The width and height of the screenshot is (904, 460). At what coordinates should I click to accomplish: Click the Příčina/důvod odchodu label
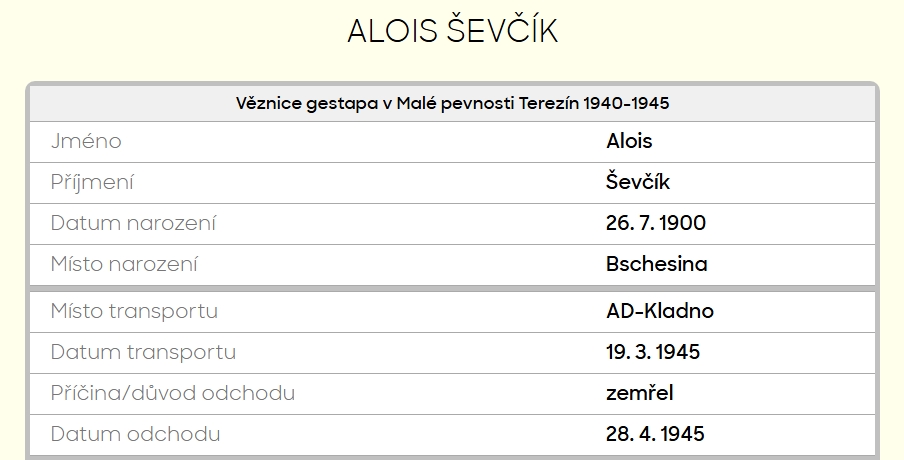click(x=173, y=393)
